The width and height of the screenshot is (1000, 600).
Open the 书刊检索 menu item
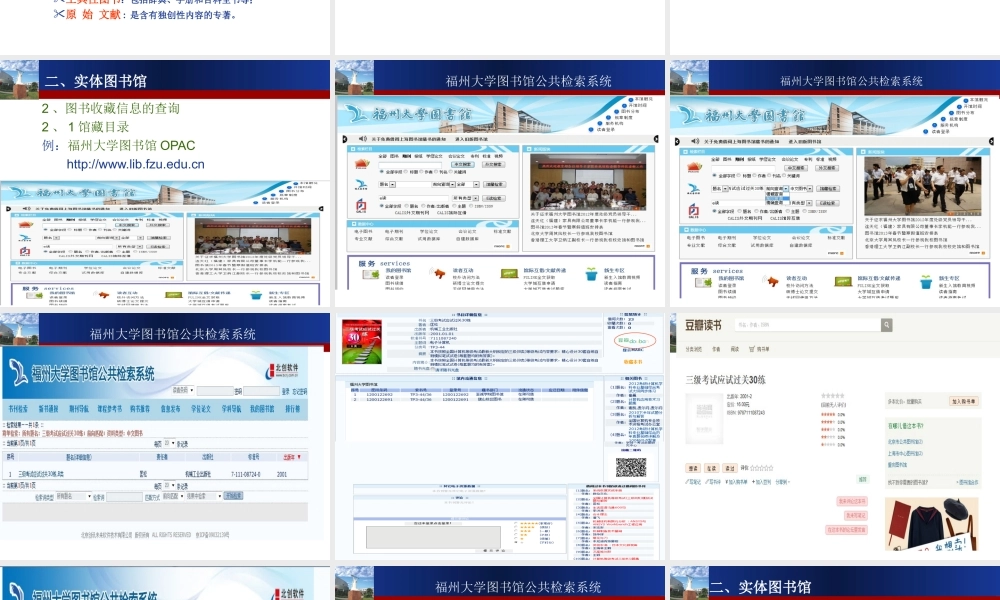(18, 409)
